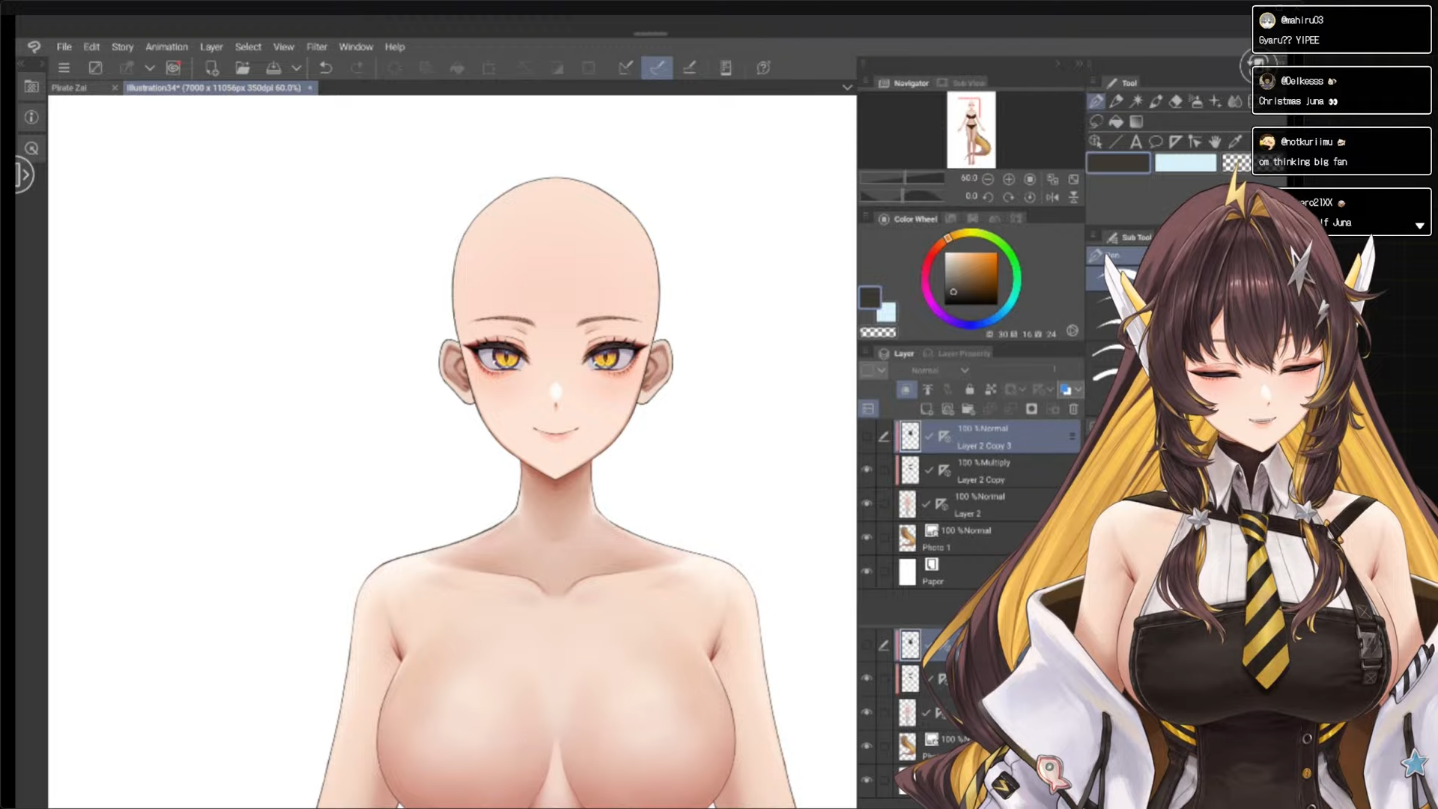The height and width of the screenshot is (809, 1438).
Task: Pick the Eyedropper tool
Action: 1235,142
